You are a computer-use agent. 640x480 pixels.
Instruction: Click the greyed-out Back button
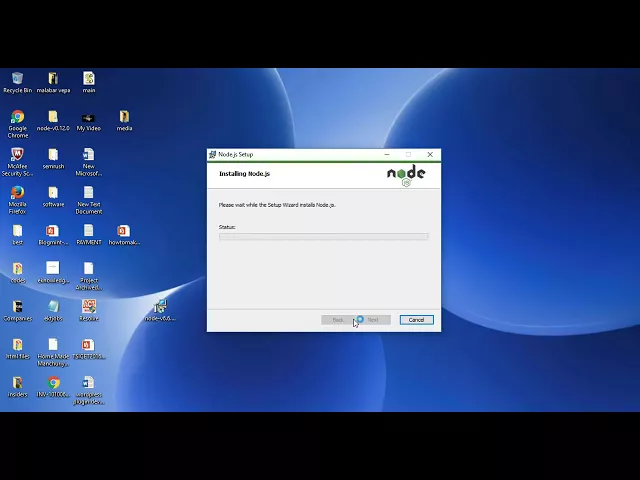tap(338, 320)
